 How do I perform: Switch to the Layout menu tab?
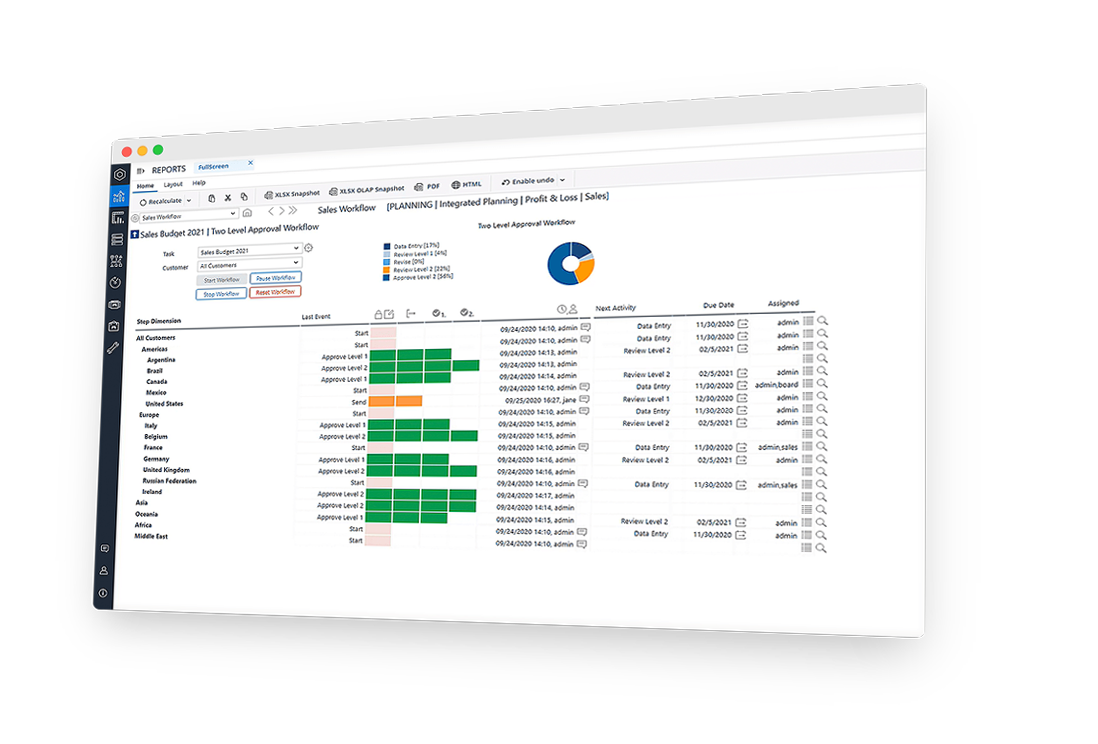pyautogui.click(x=173, y=185)
